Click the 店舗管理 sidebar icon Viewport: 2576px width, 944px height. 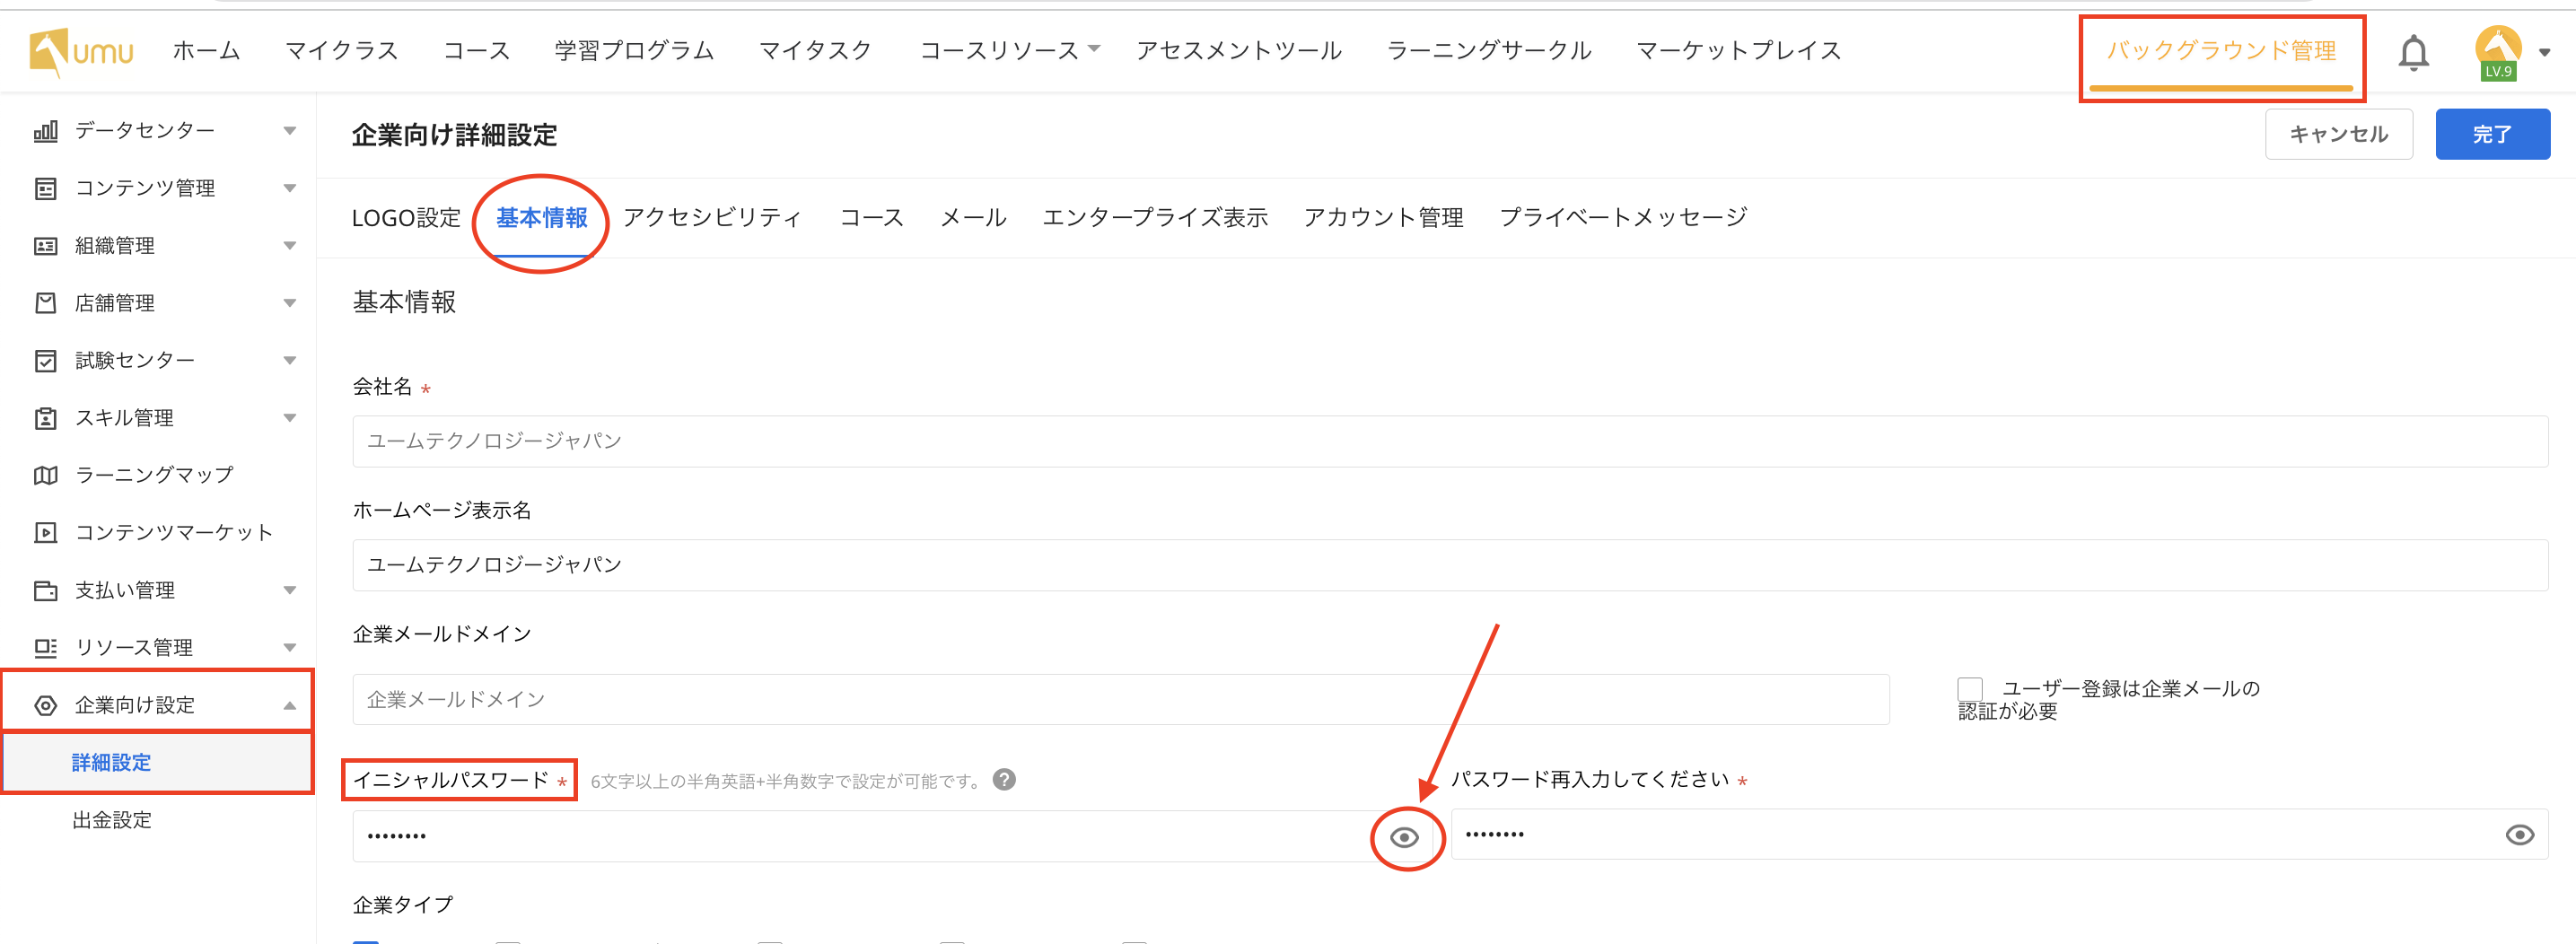tap(46, 303)
